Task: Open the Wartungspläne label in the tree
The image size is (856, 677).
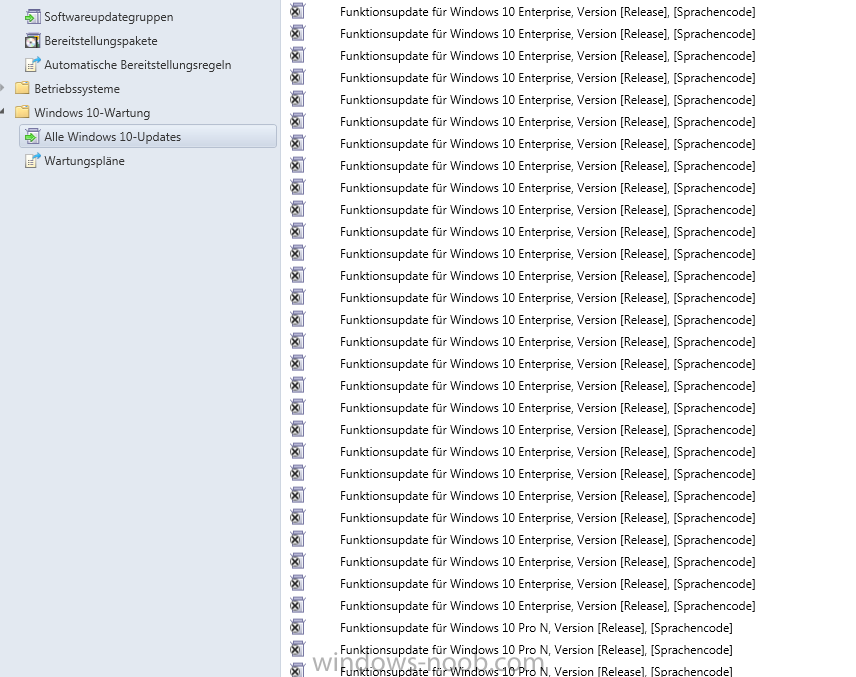Action: (x=85, y=161)
